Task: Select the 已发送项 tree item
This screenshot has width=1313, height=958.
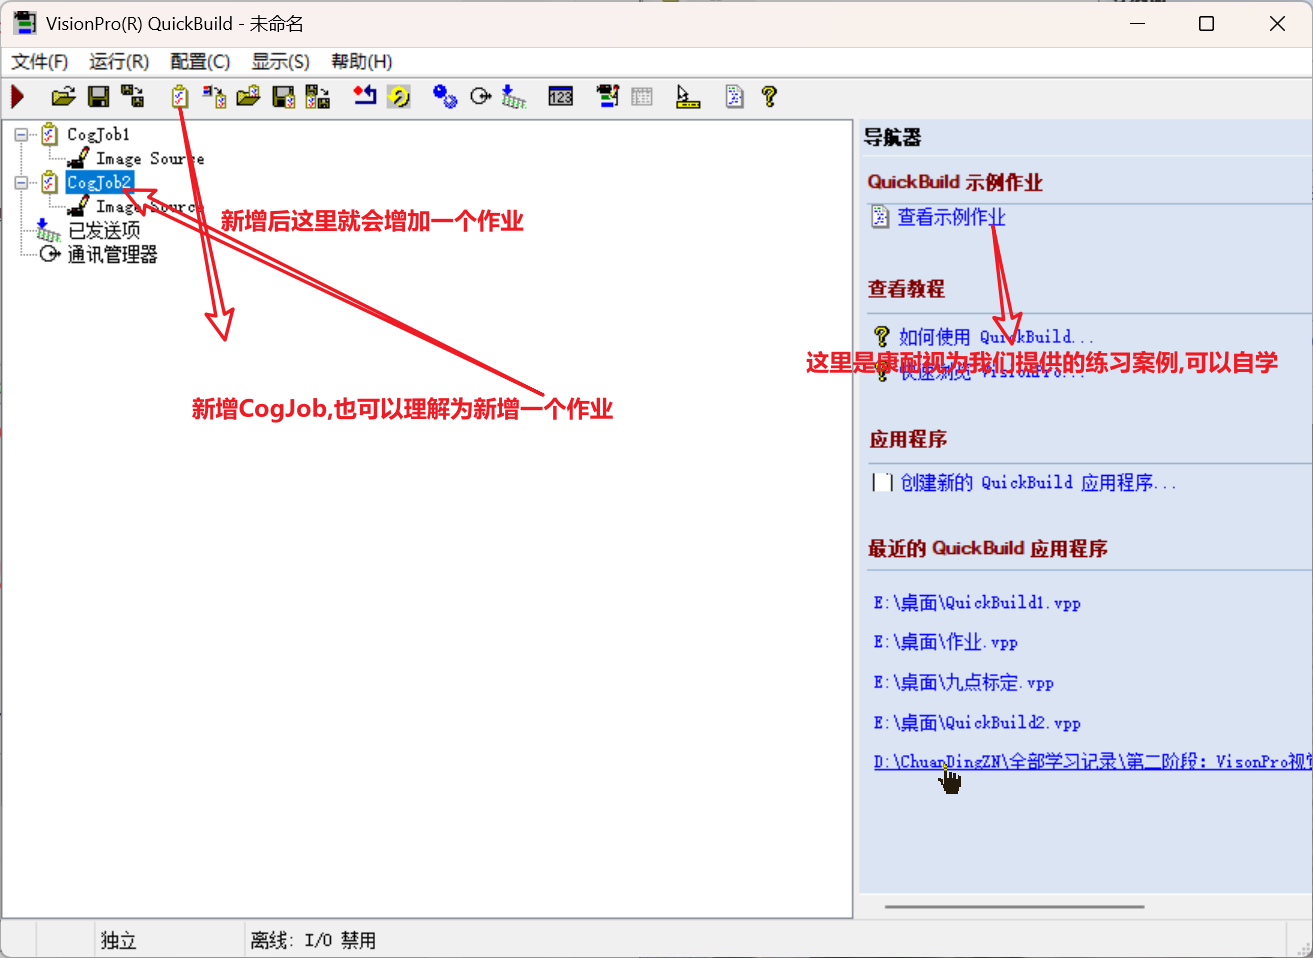Action: coord(104,231)
